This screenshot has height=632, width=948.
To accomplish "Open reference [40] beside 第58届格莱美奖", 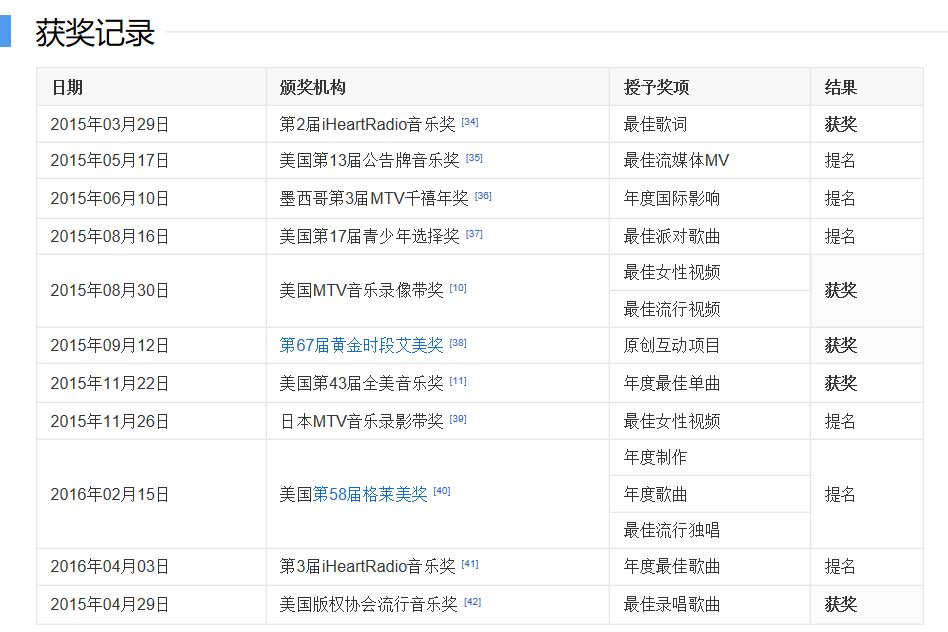I will click(x=442, y=491).
